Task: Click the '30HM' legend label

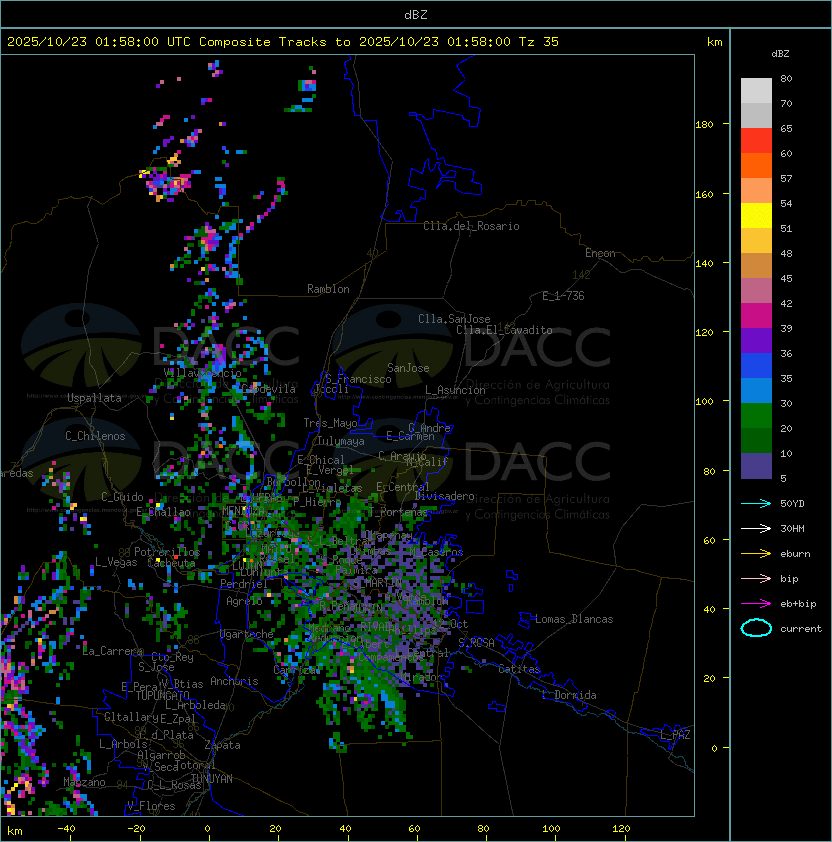Action: pos(792,528)
